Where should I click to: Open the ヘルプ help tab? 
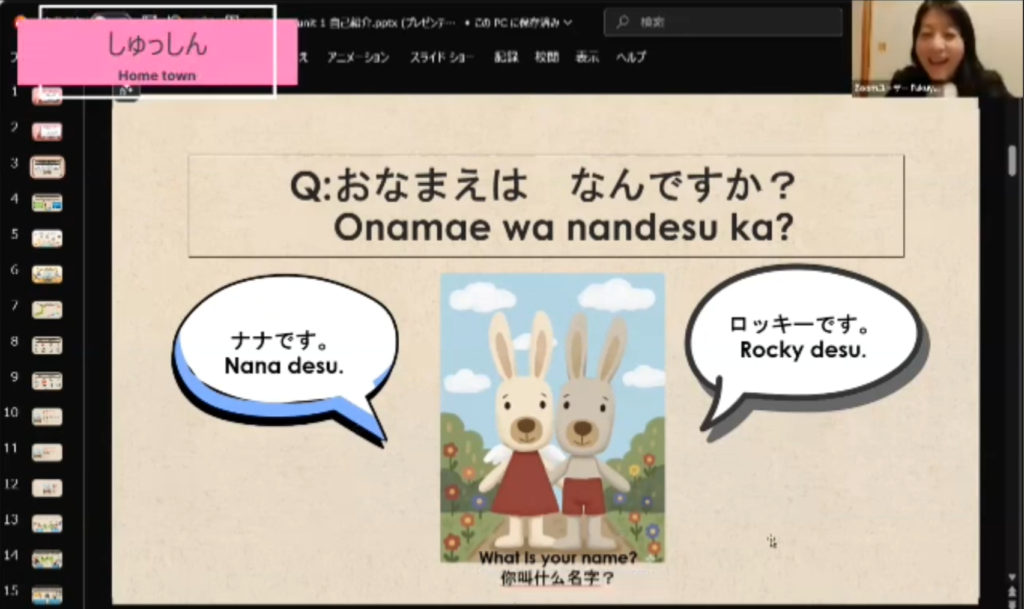(x=632, y=57)
